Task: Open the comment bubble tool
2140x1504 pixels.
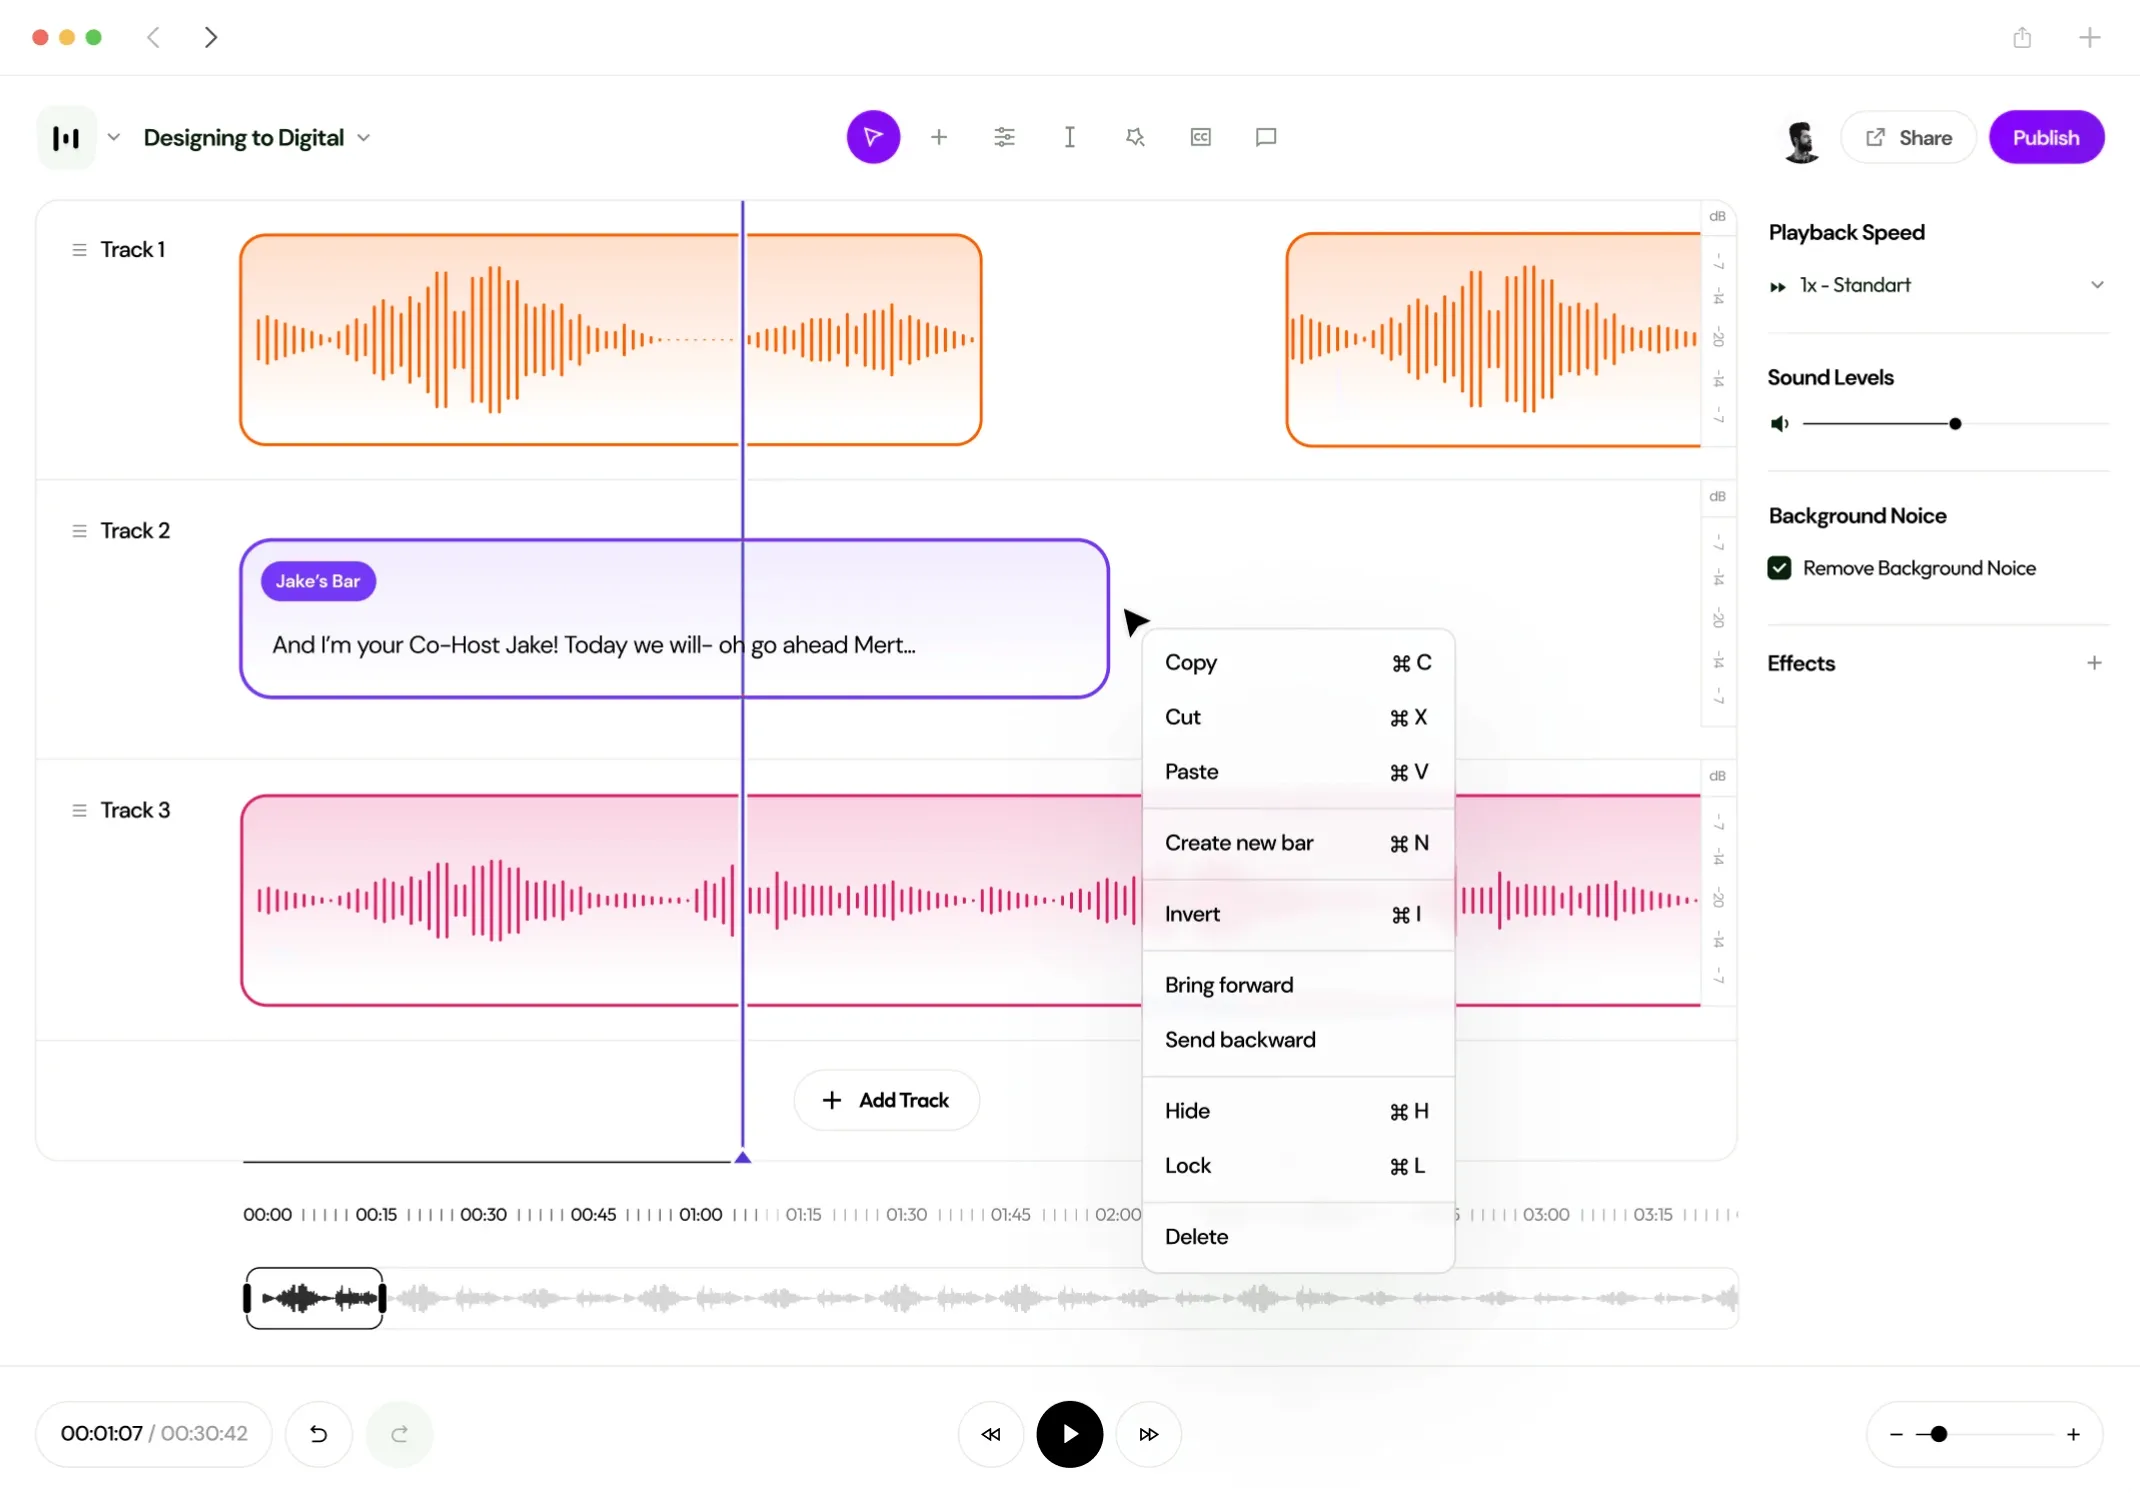Action: coord(1266,137)
